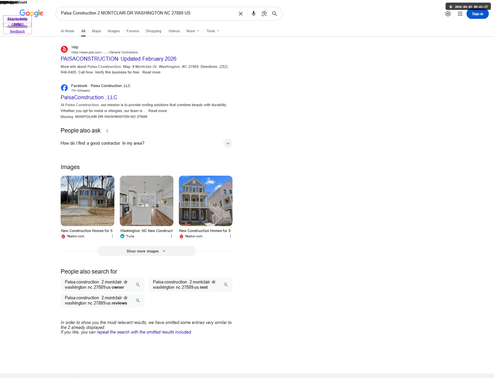Search related query ending in 'rent'
Image resolution: width=500 pixels, height=378 pixels.
190,285
